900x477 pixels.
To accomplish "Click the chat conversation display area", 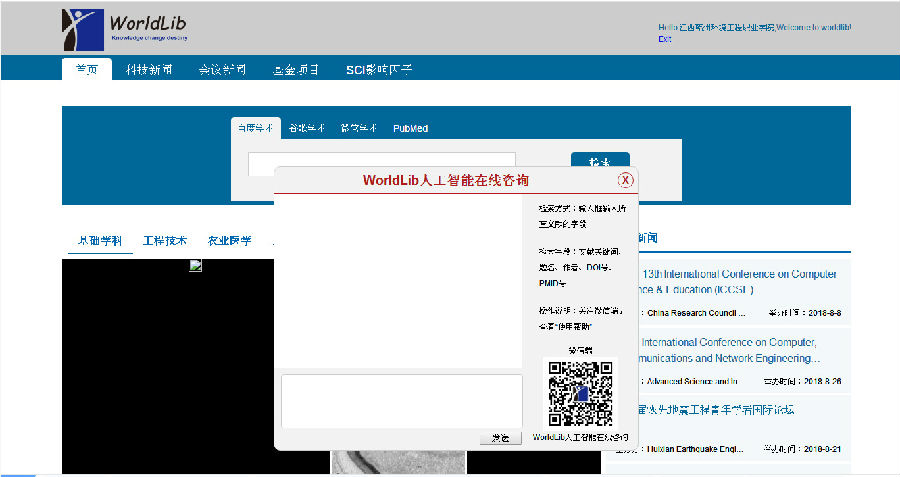I will 398,281.
